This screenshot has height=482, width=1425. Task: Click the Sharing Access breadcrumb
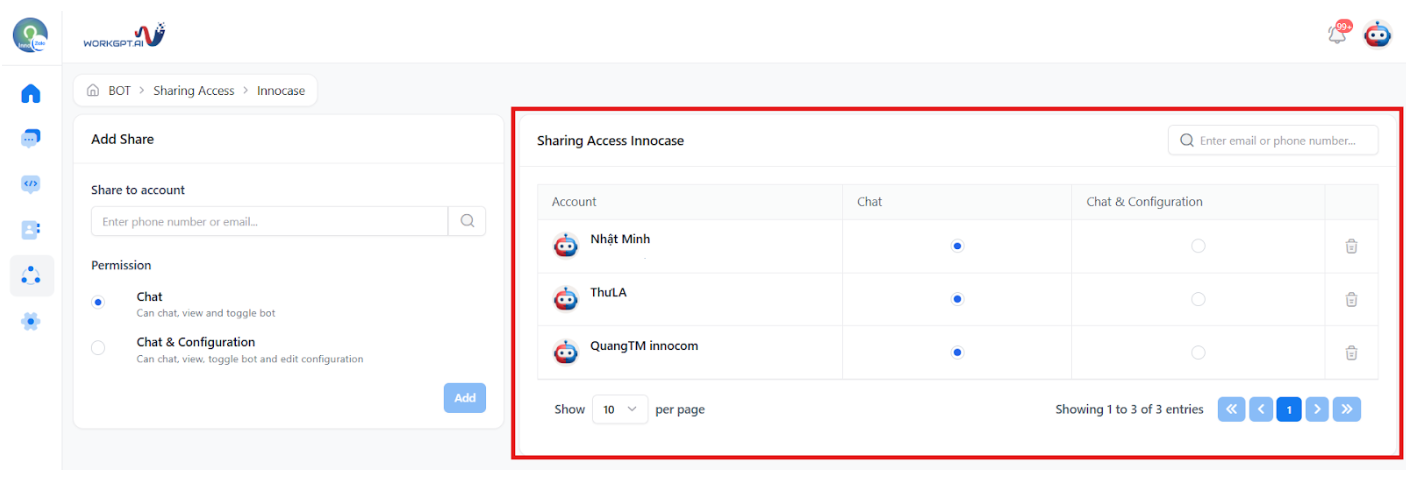[193, 90]
